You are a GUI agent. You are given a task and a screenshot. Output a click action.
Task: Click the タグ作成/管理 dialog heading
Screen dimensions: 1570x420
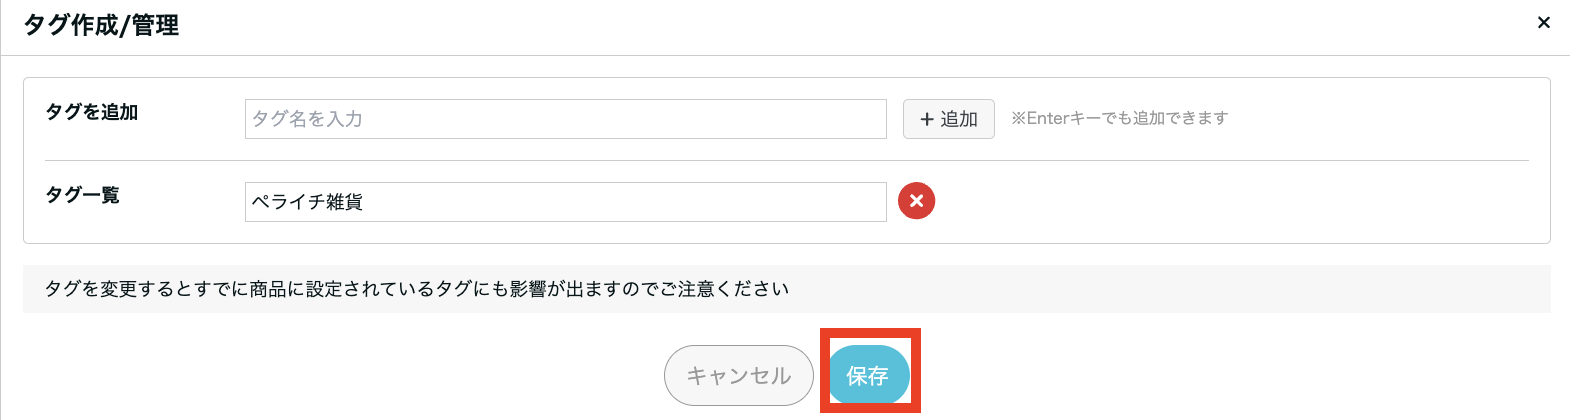tap(101, 25)
